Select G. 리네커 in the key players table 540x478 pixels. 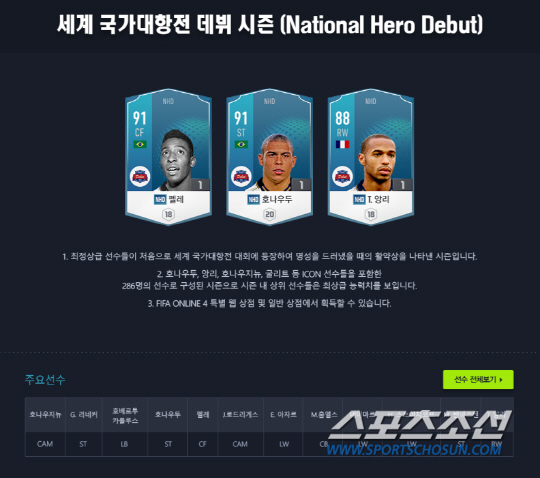click(84, 415)
